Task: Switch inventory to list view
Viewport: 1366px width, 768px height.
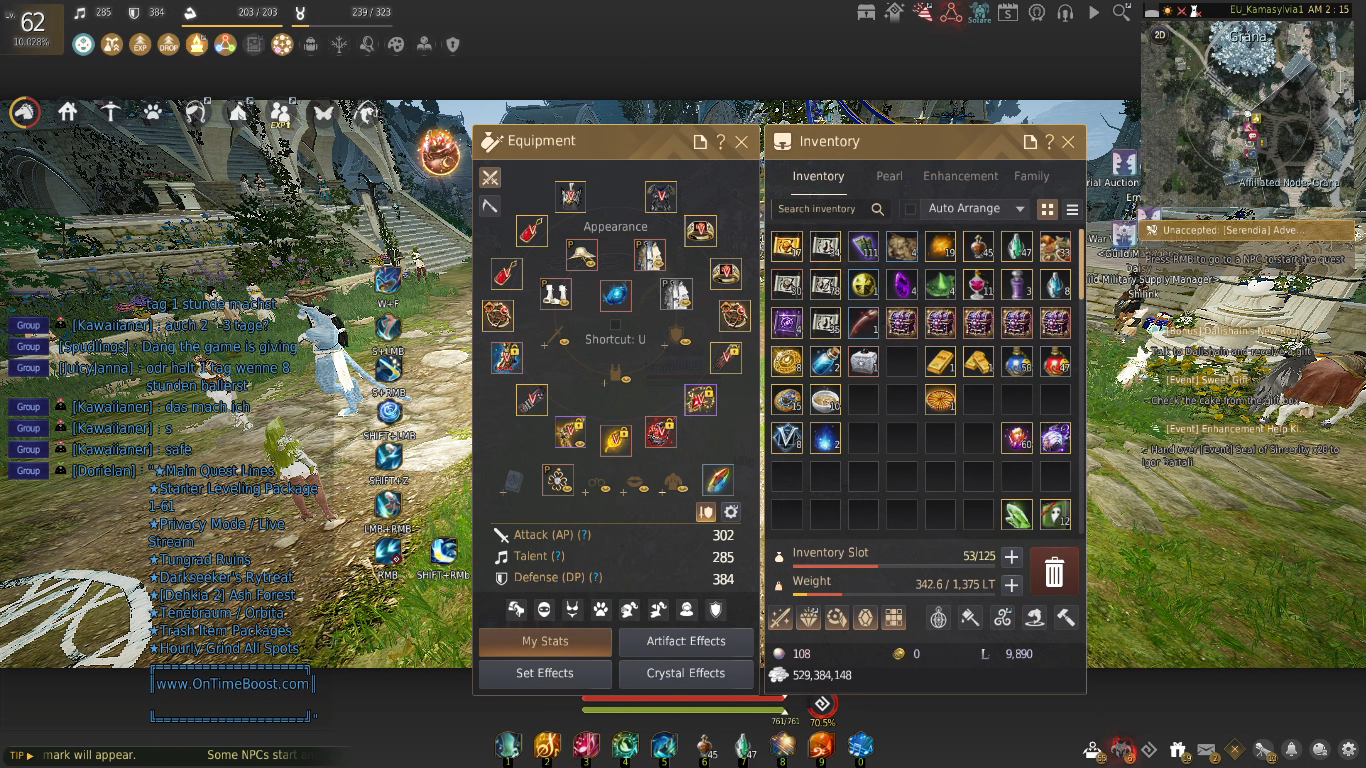Action: click(1072, 210)
